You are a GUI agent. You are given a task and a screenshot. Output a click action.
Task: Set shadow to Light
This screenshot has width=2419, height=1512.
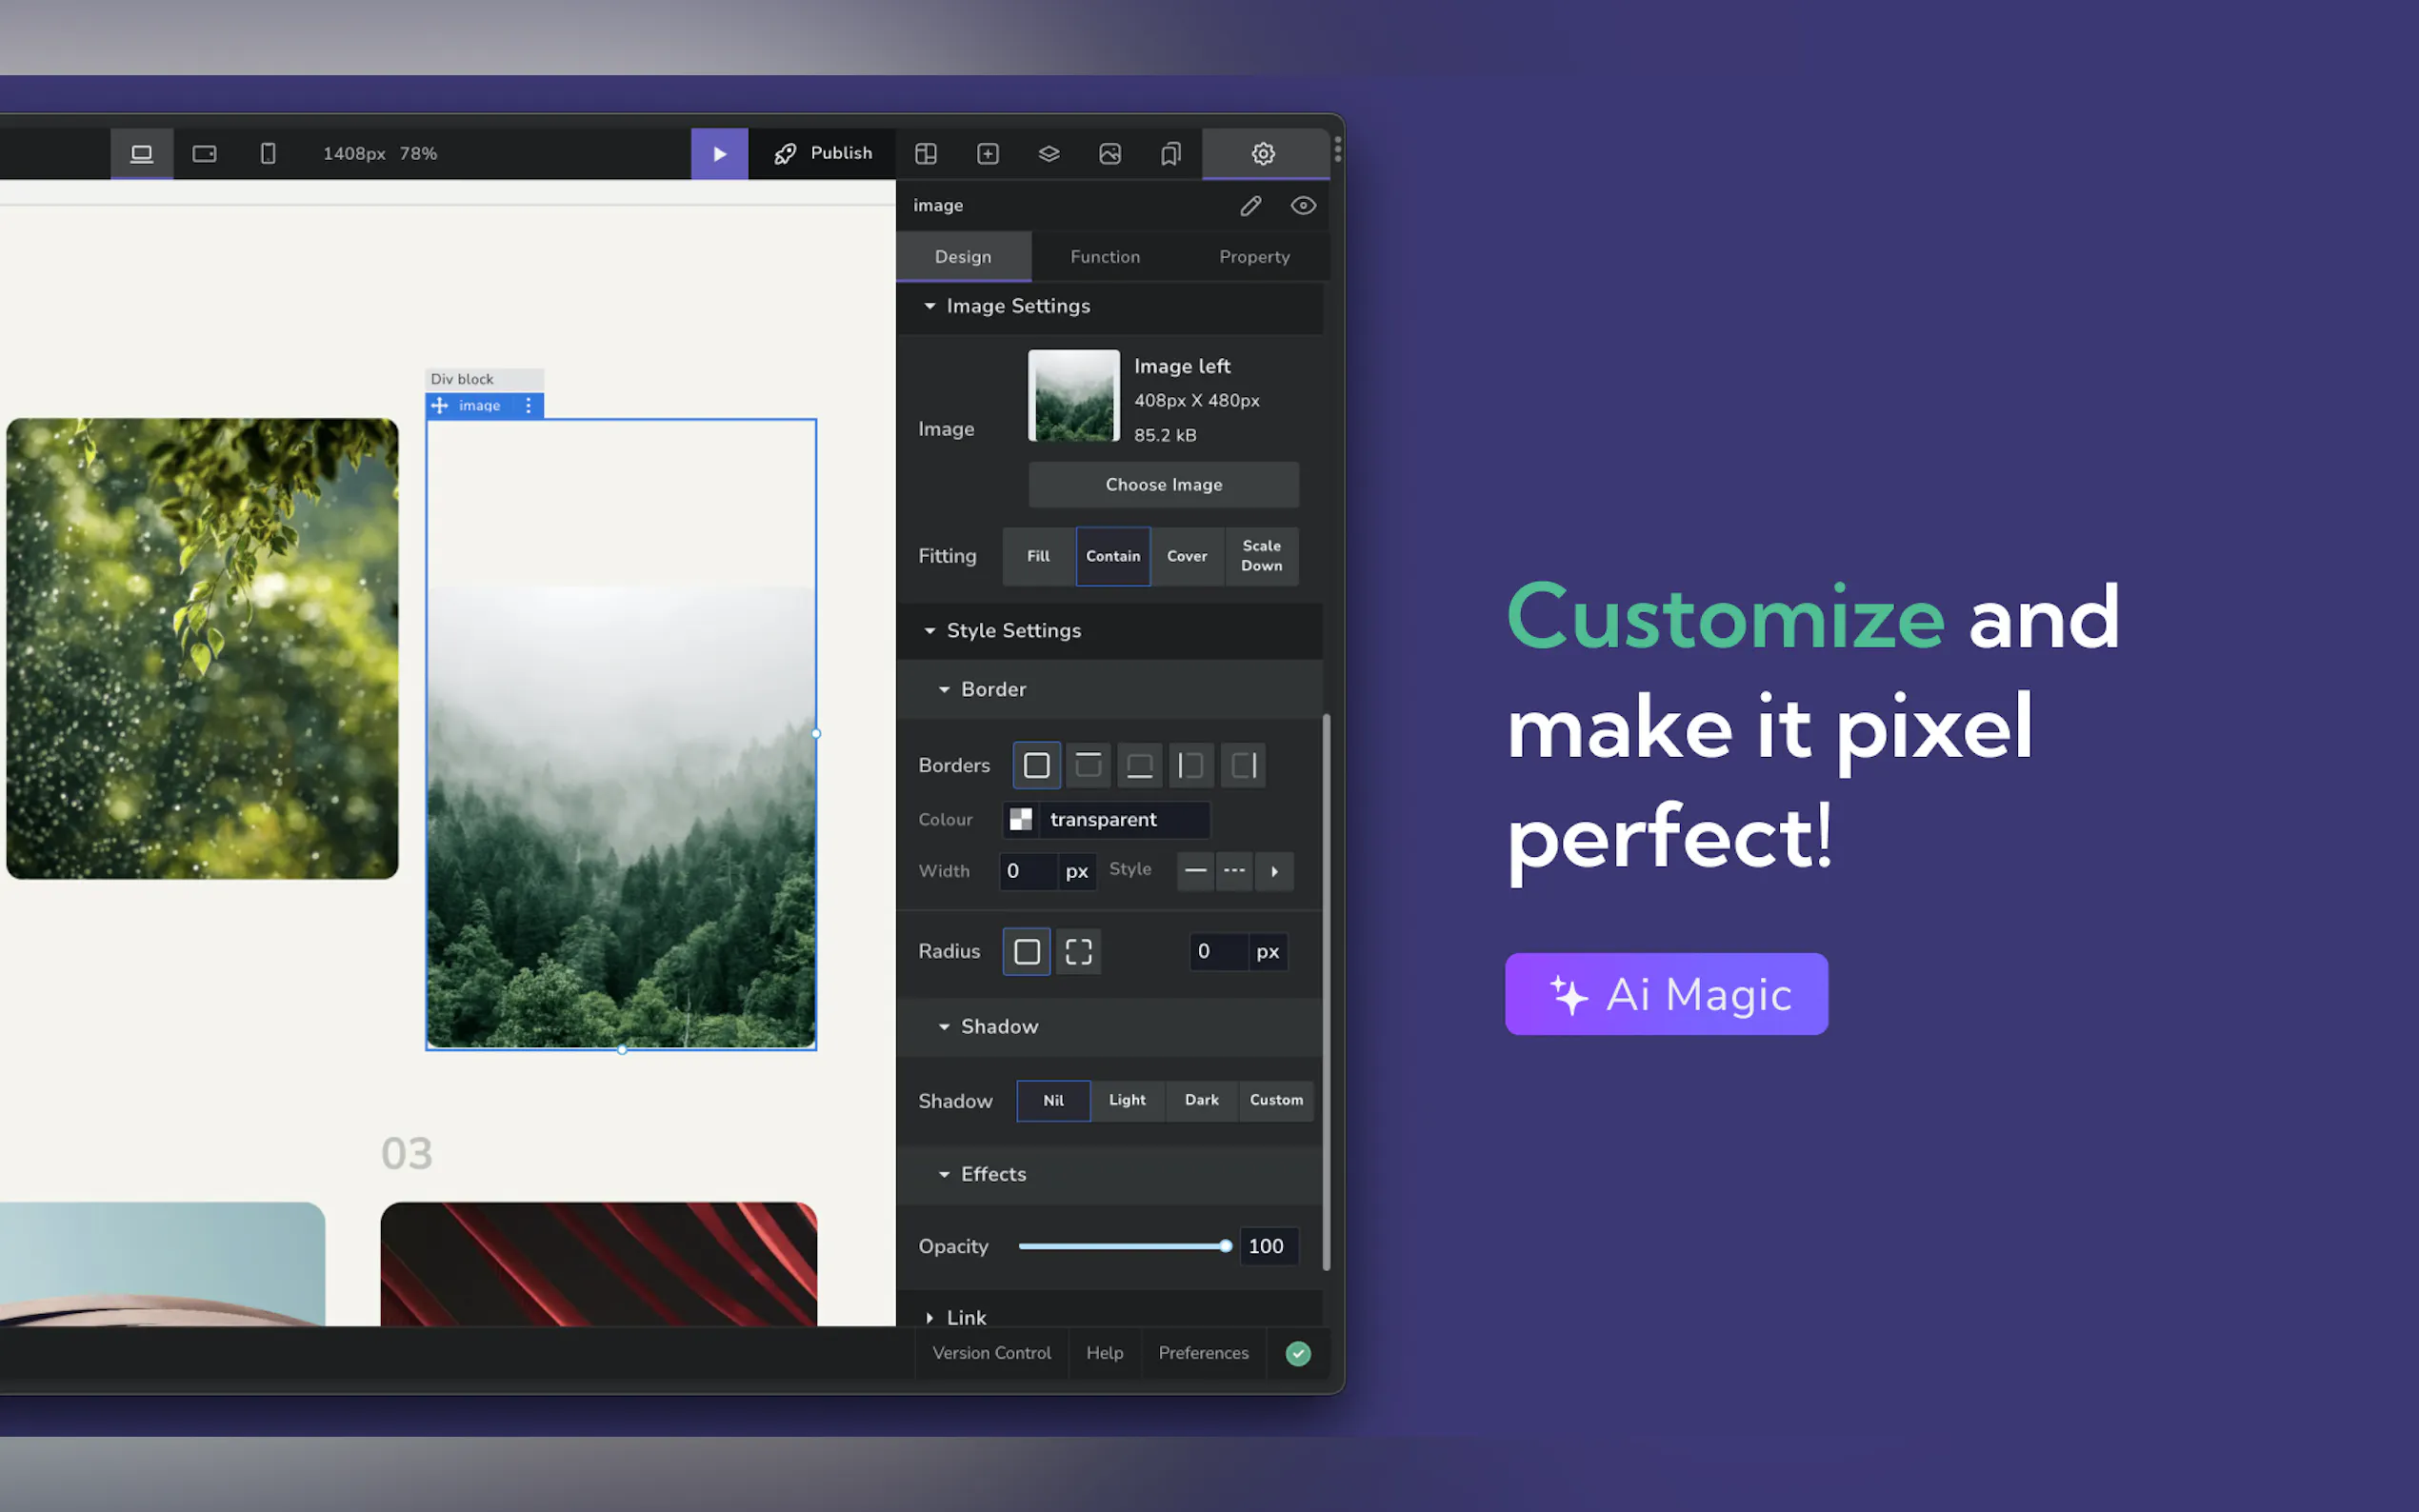coord(1127,1100)
